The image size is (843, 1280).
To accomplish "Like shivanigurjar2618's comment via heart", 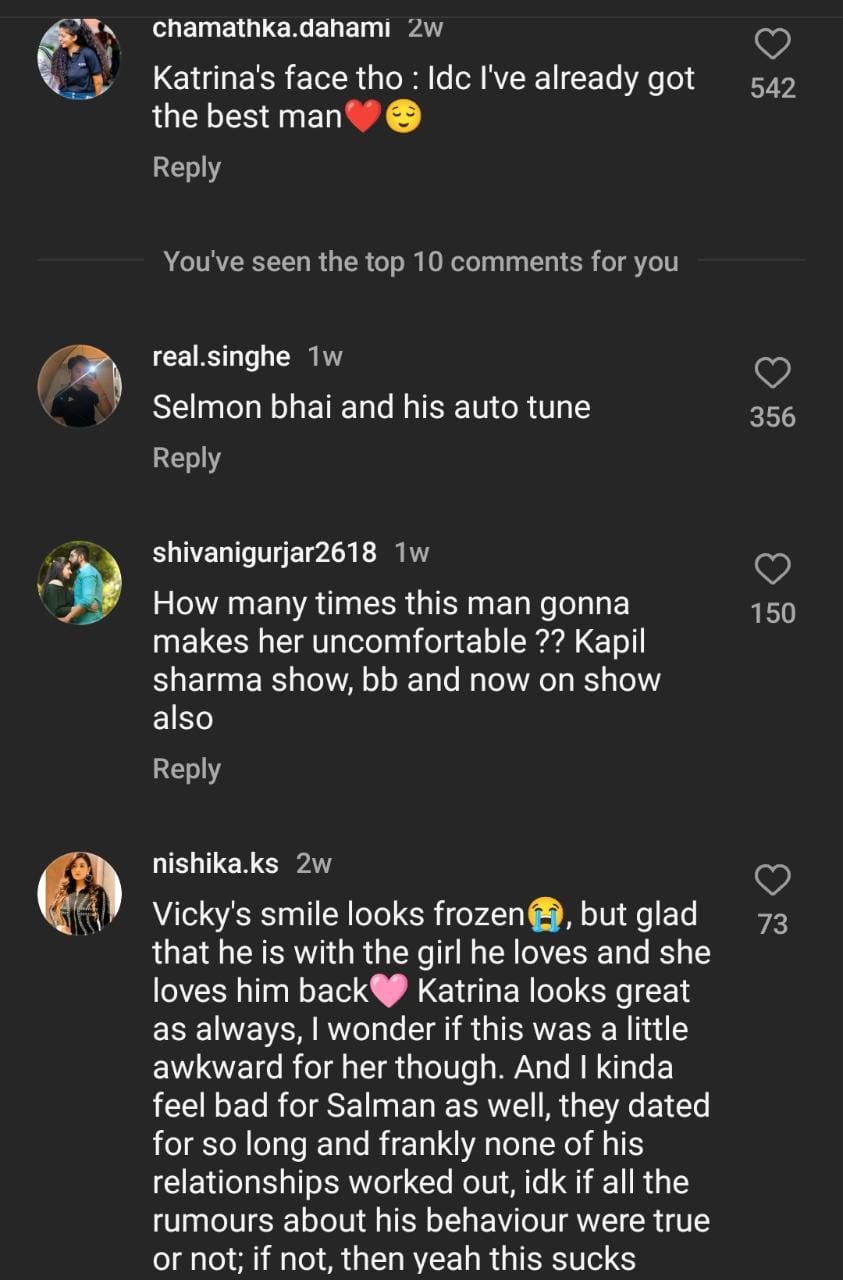I will pyautogui.click(x=772, y=569).
